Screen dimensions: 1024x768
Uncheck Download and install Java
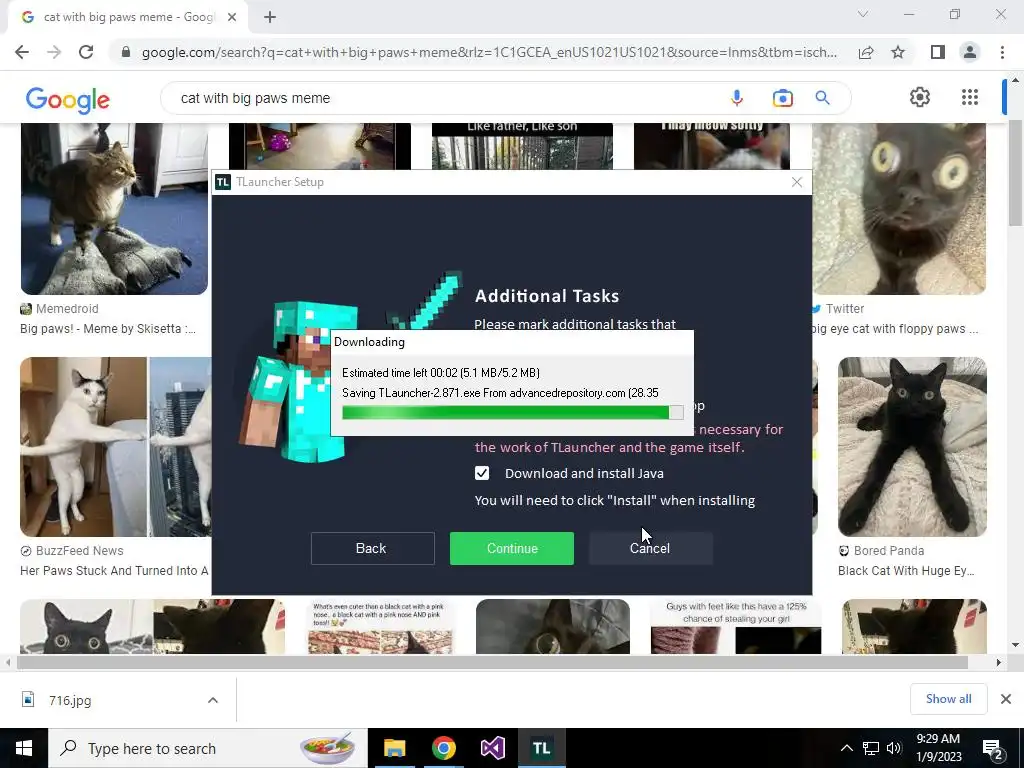pos(482,473)
